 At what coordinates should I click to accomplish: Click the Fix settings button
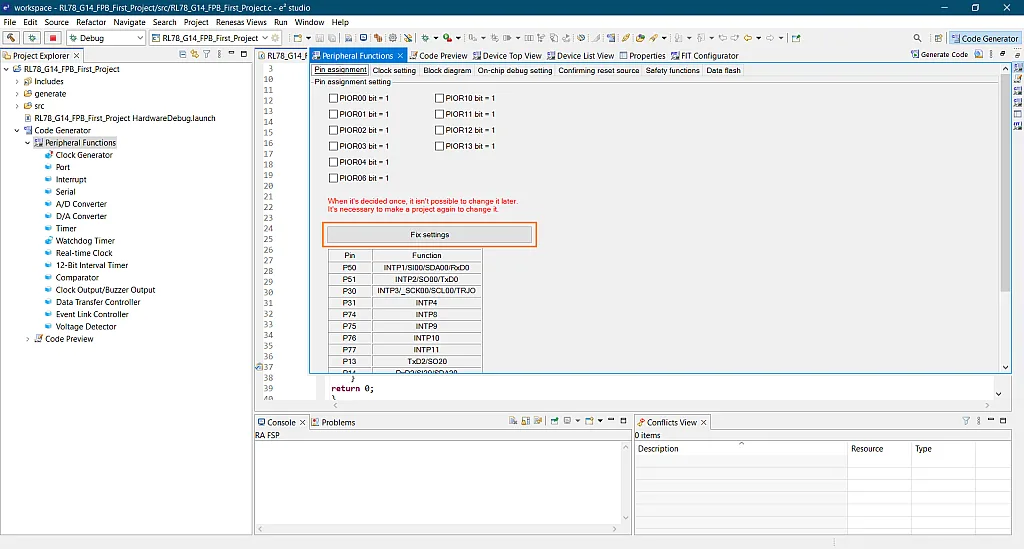tap(430, 235)
